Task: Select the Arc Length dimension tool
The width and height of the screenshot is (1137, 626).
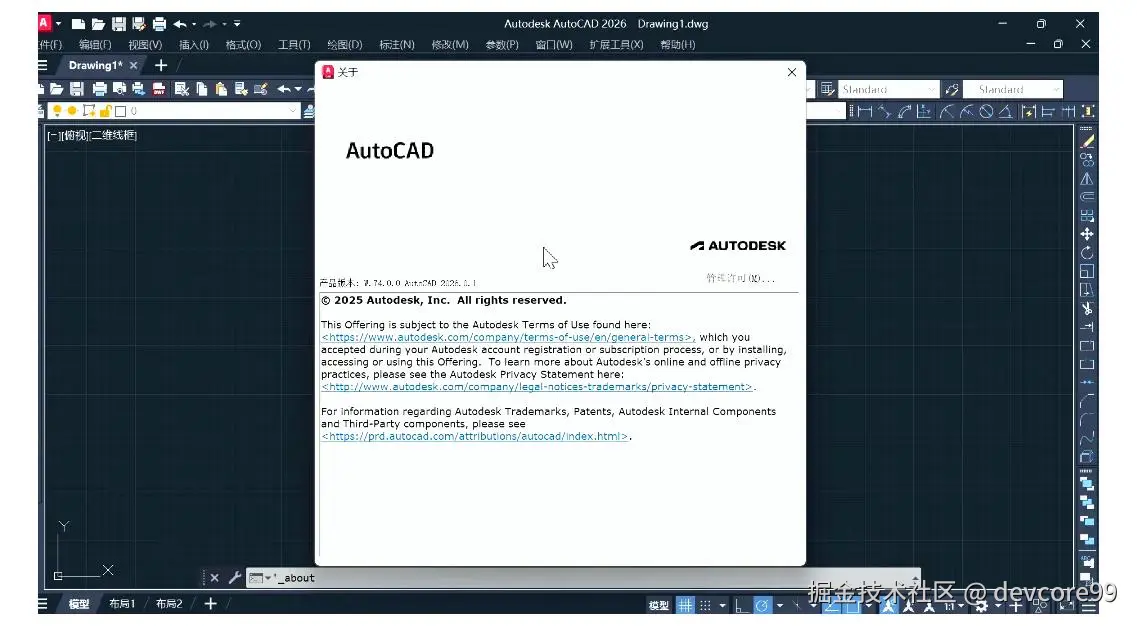Action: (904, 111)
